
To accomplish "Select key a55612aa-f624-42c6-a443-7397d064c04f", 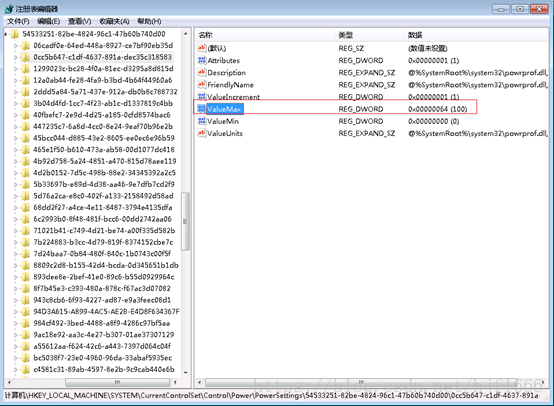I will coord(102,346).
